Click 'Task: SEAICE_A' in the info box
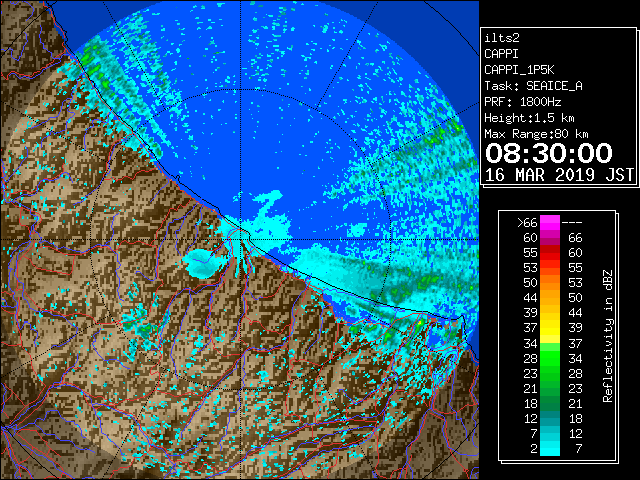 (x=533, y=86)
